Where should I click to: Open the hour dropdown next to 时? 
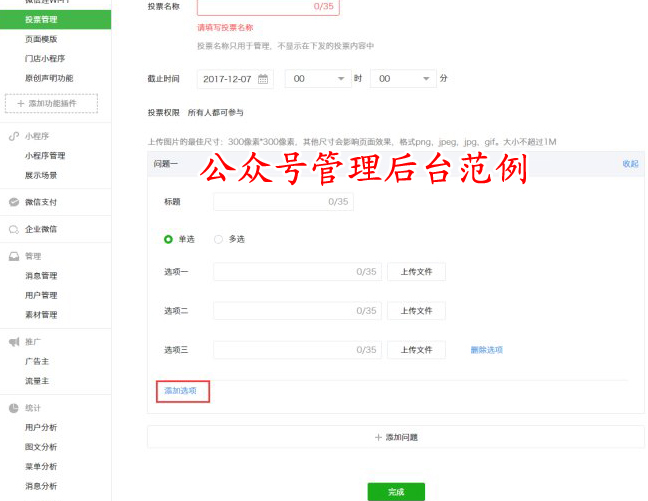coord(318,78)
